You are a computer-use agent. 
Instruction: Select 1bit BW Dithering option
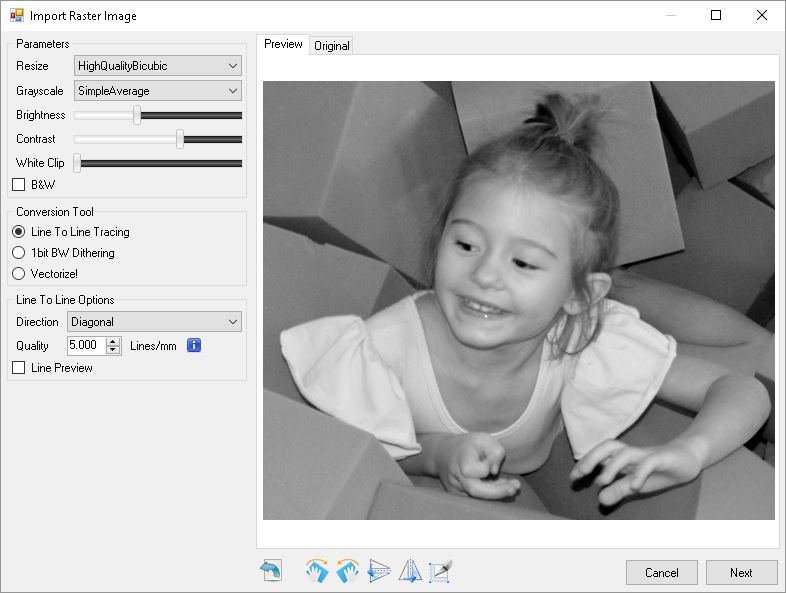18,253
